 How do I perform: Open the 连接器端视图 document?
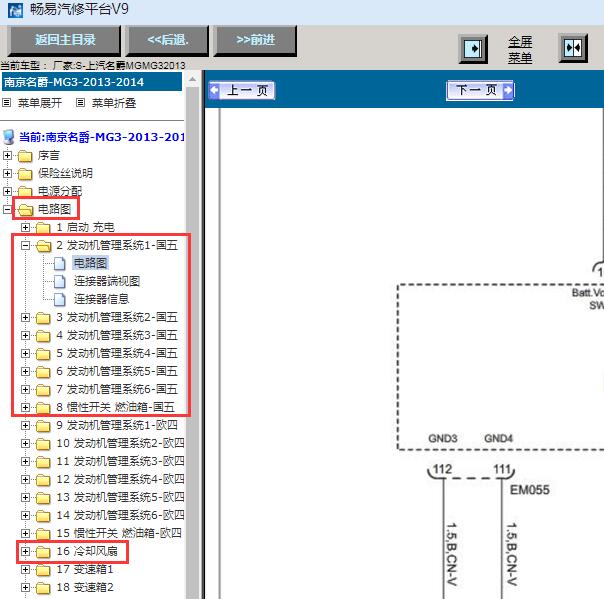point(107,281)
